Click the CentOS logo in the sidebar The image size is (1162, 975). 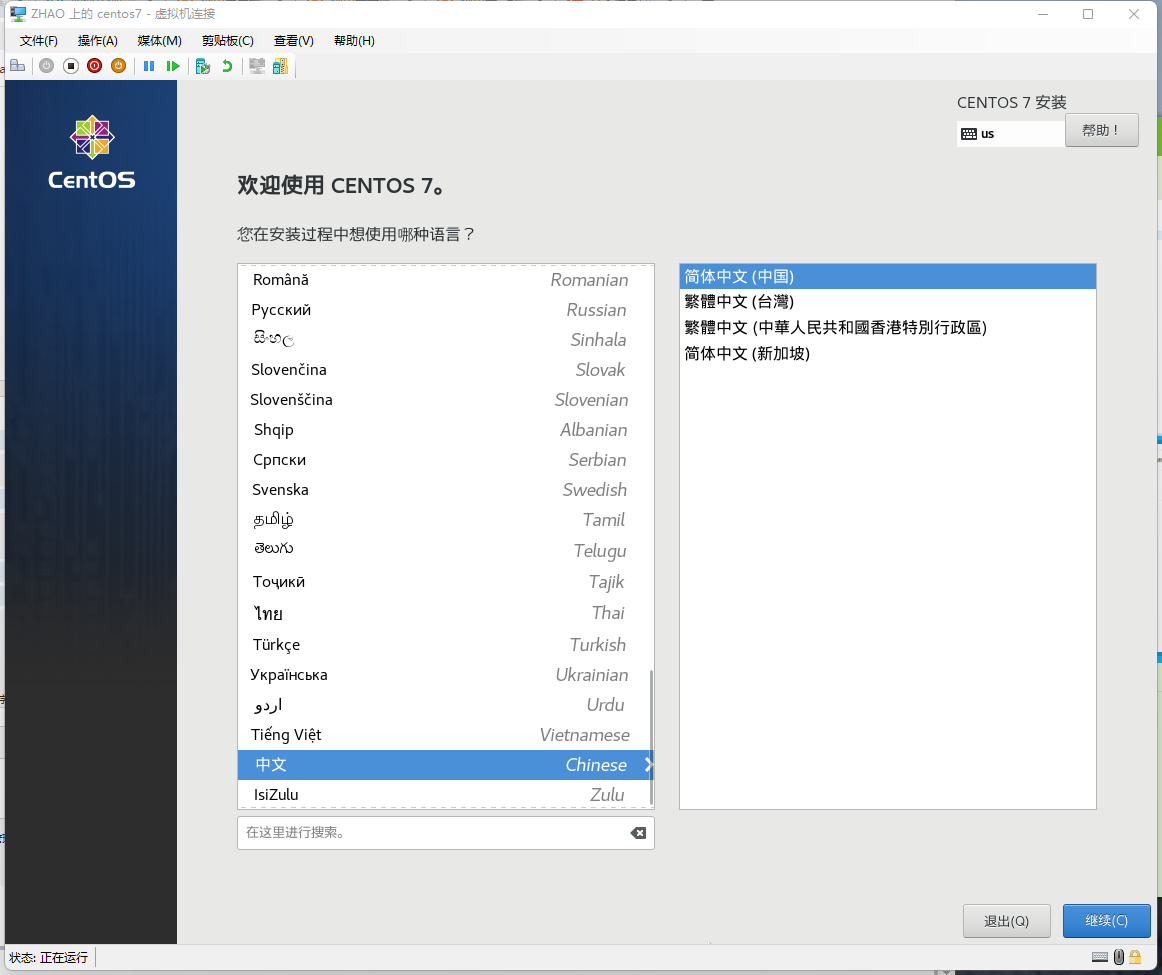point(92,152)
